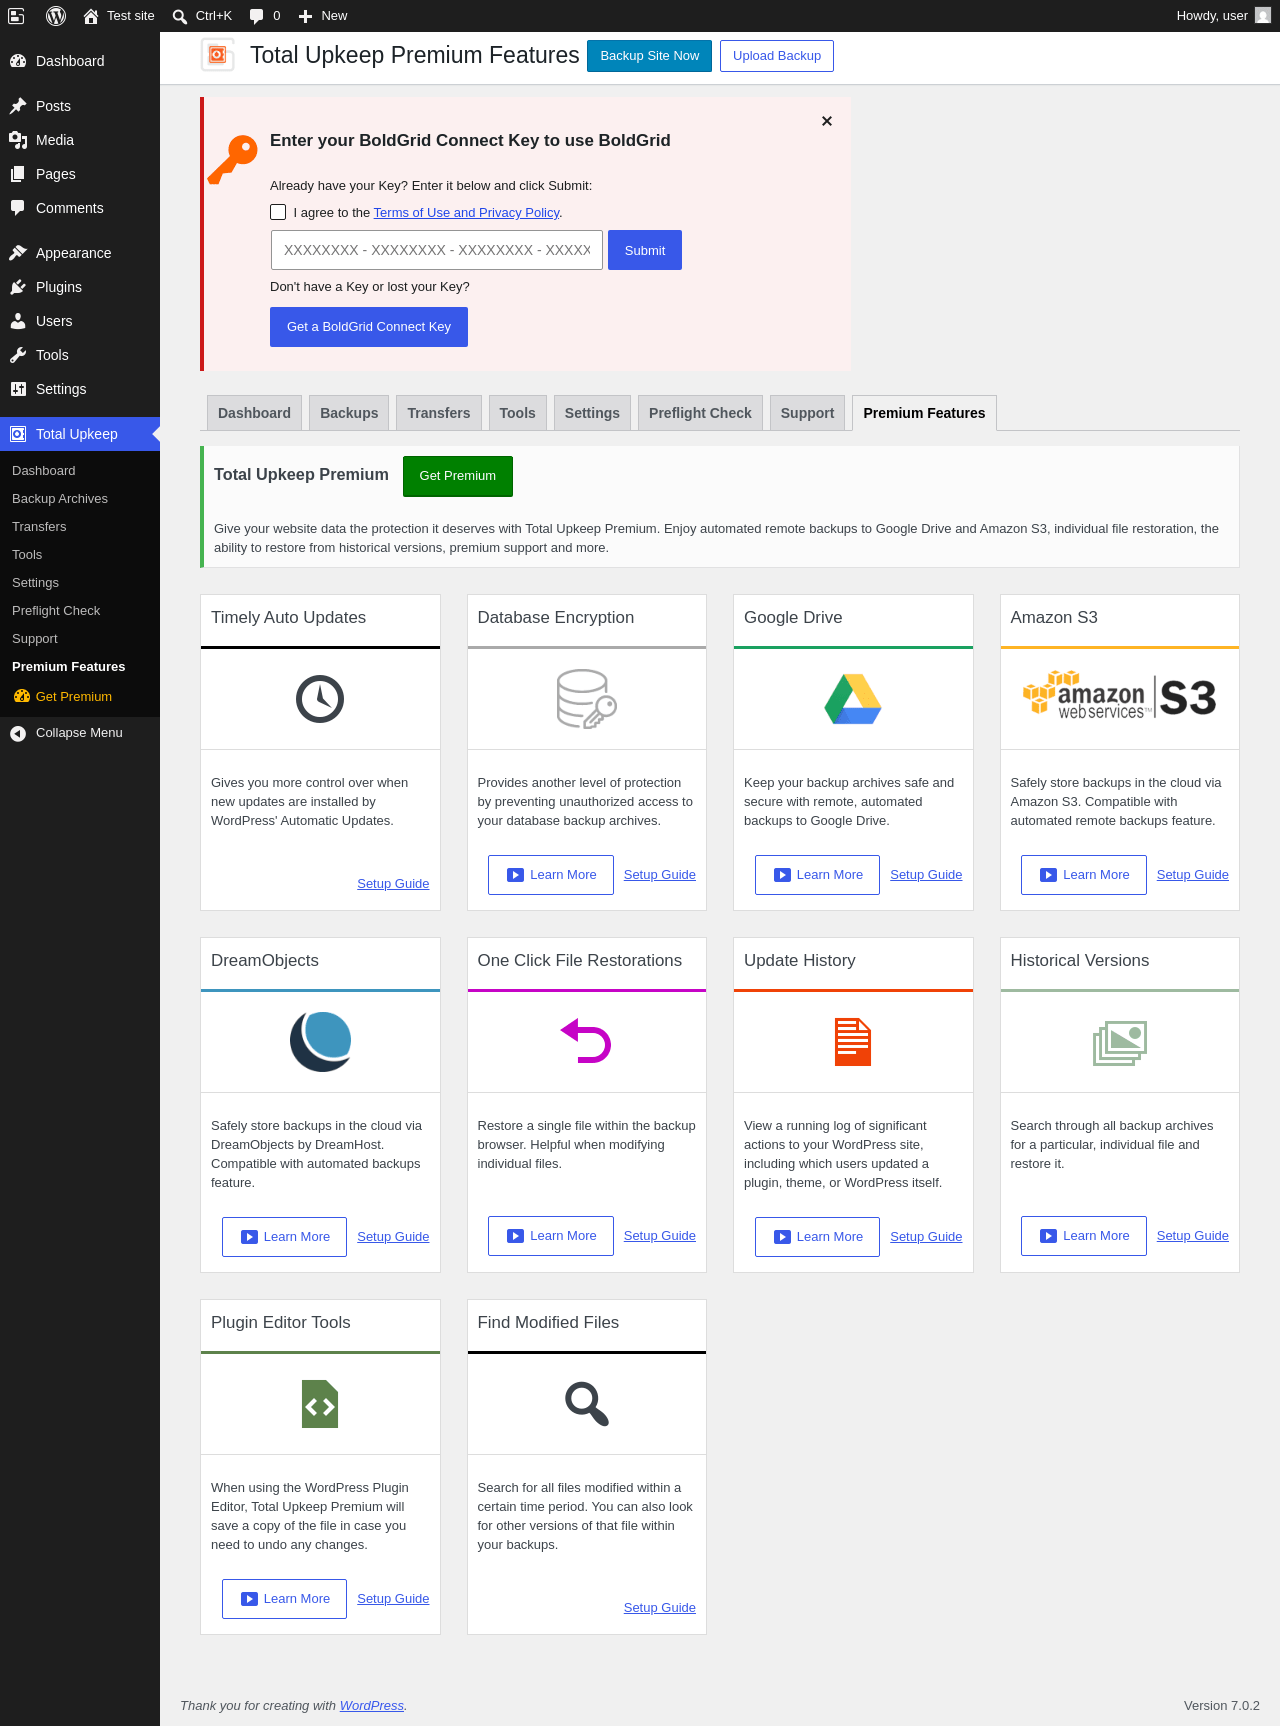Viewport: 1280px width, 1726px height.
Task: Open the Test site home icon
Action: coord(91,16)
